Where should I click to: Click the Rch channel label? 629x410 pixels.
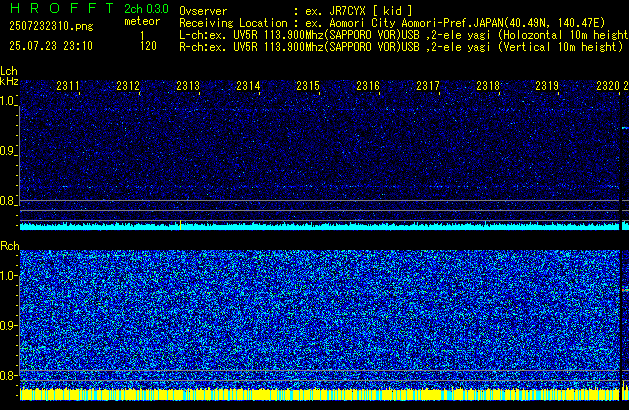pos(10,246)
